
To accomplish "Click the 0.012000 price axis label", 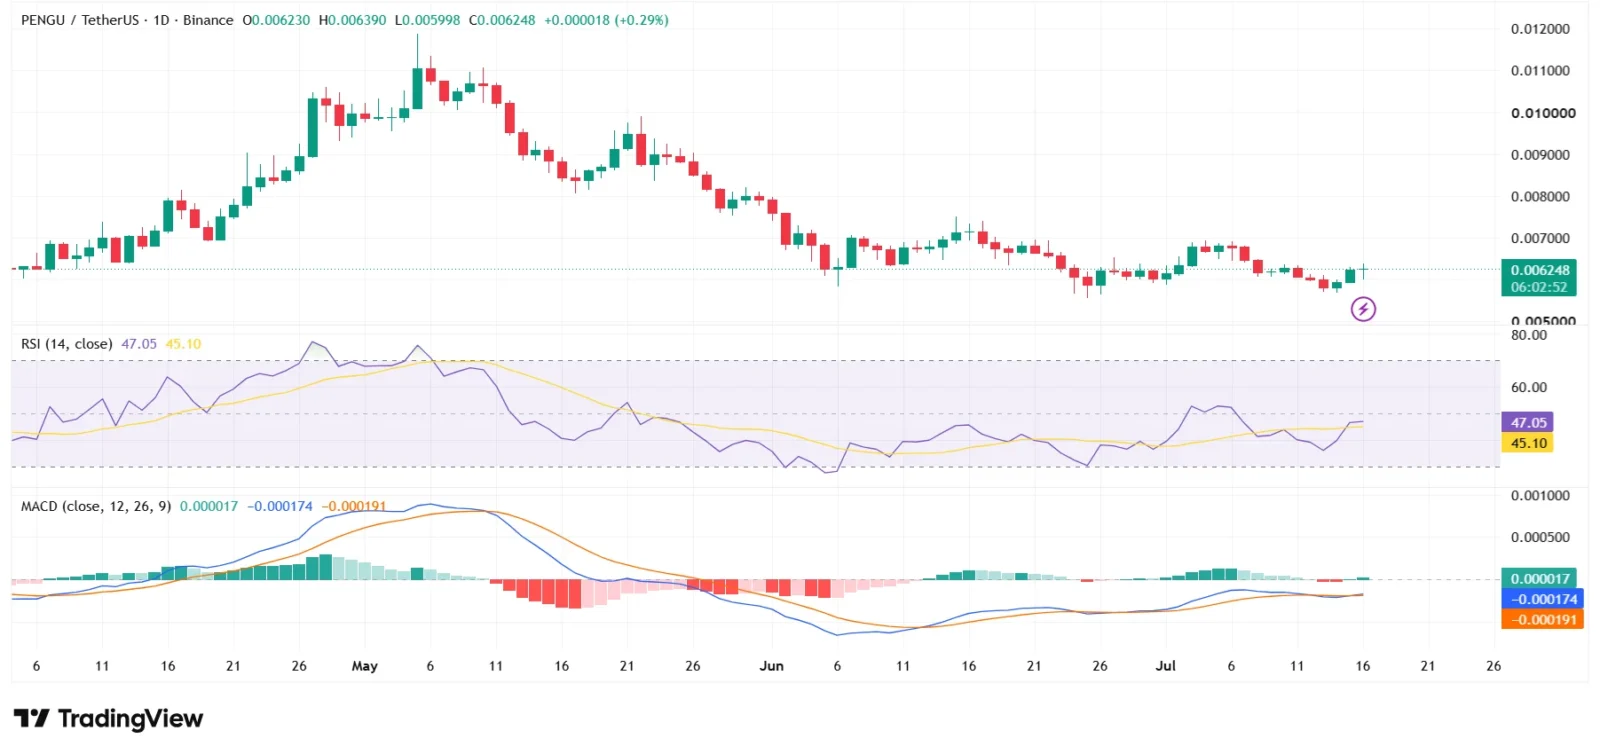I will (1541, 29).
